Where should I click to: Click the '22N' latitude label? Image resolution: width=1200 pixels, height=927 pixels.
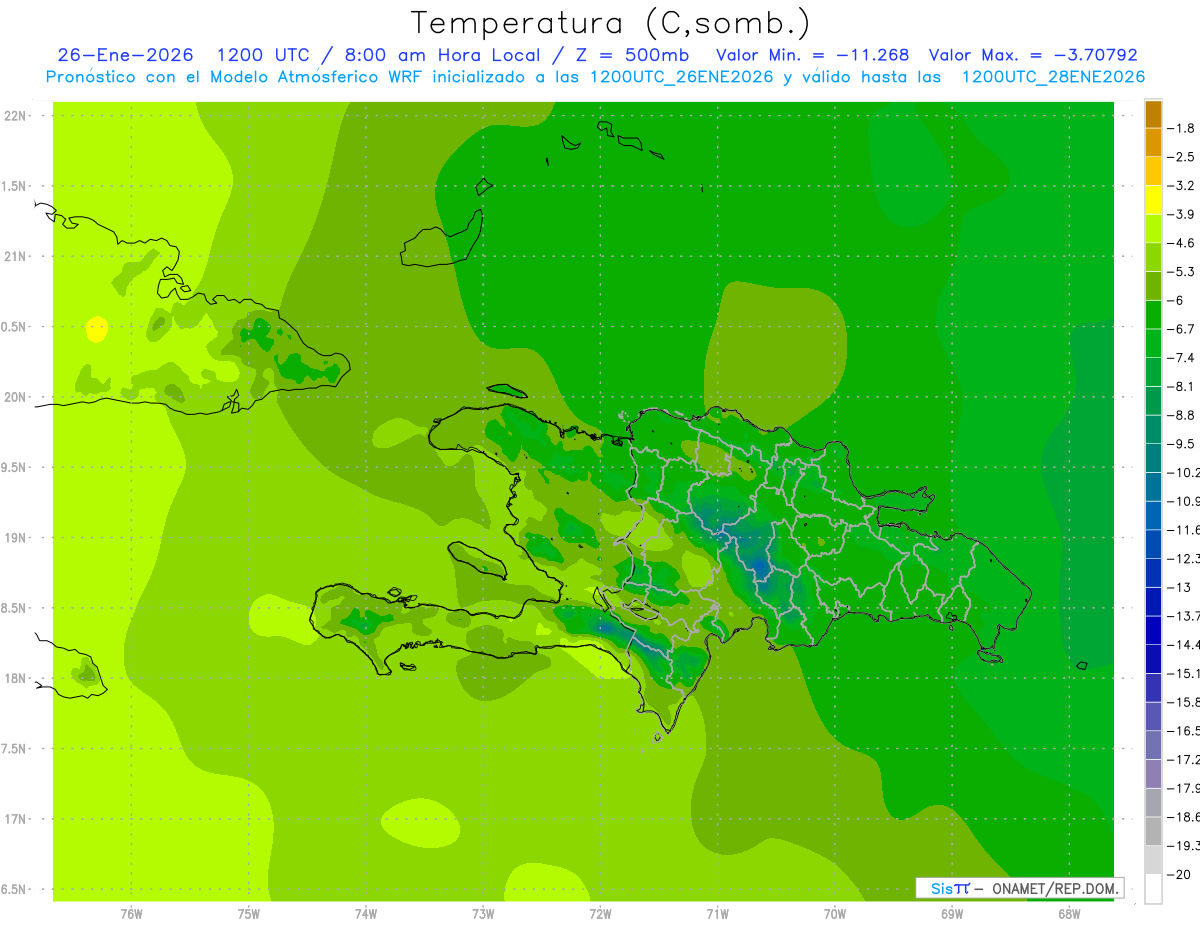pos(14,116)
